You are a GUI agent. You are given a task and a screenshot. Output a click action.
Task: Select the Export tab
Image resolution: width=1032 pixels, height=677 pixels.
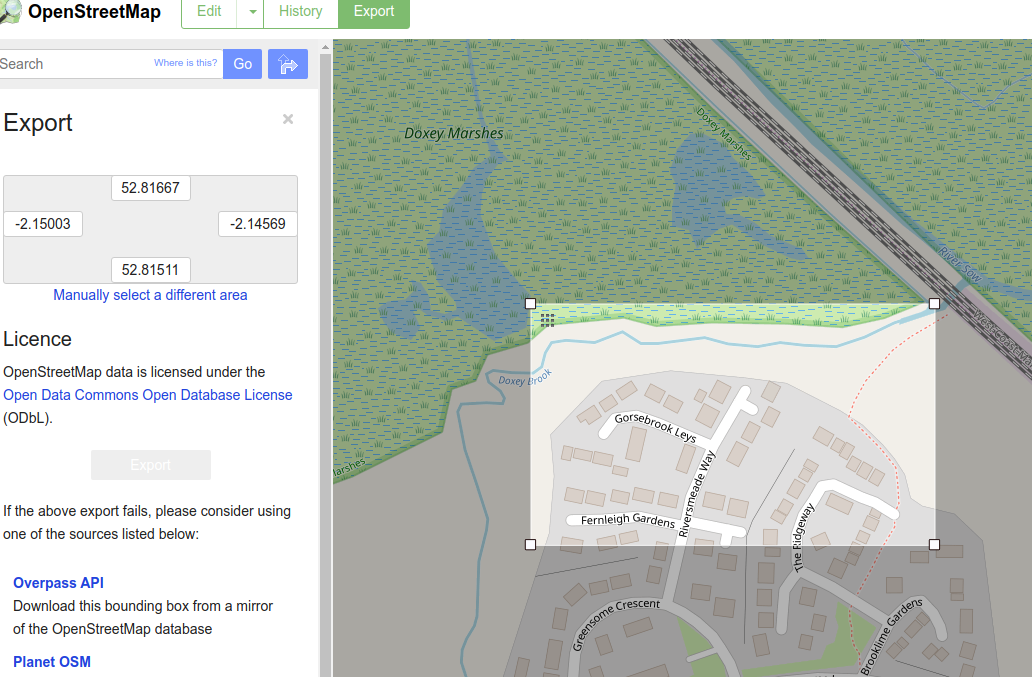pos(374,12)
